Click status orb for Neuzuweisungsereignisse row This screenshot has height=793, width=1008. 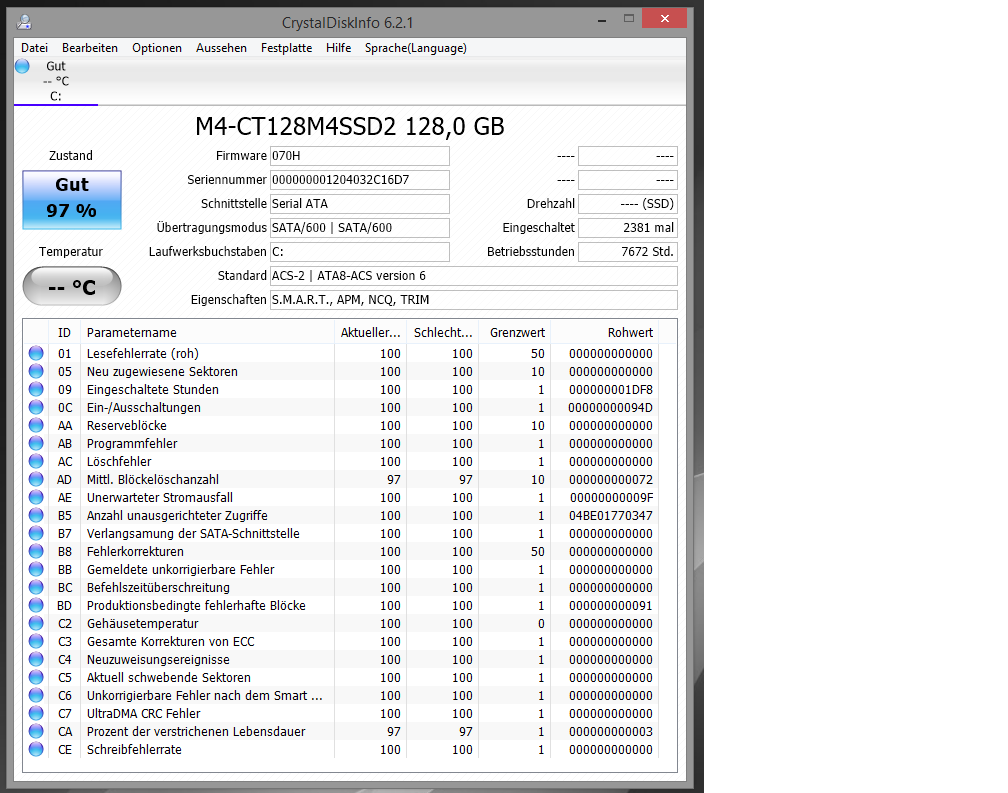(36, 659)
